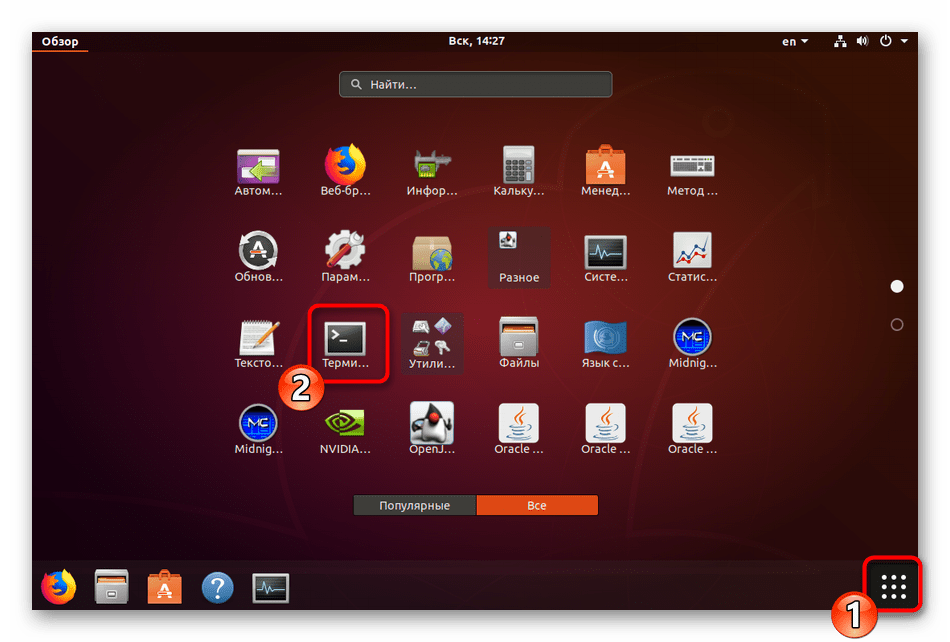Viewport: 950px width, 642px height.
Task: Click the Обзор activities button
Action: [x=60, y=42]
